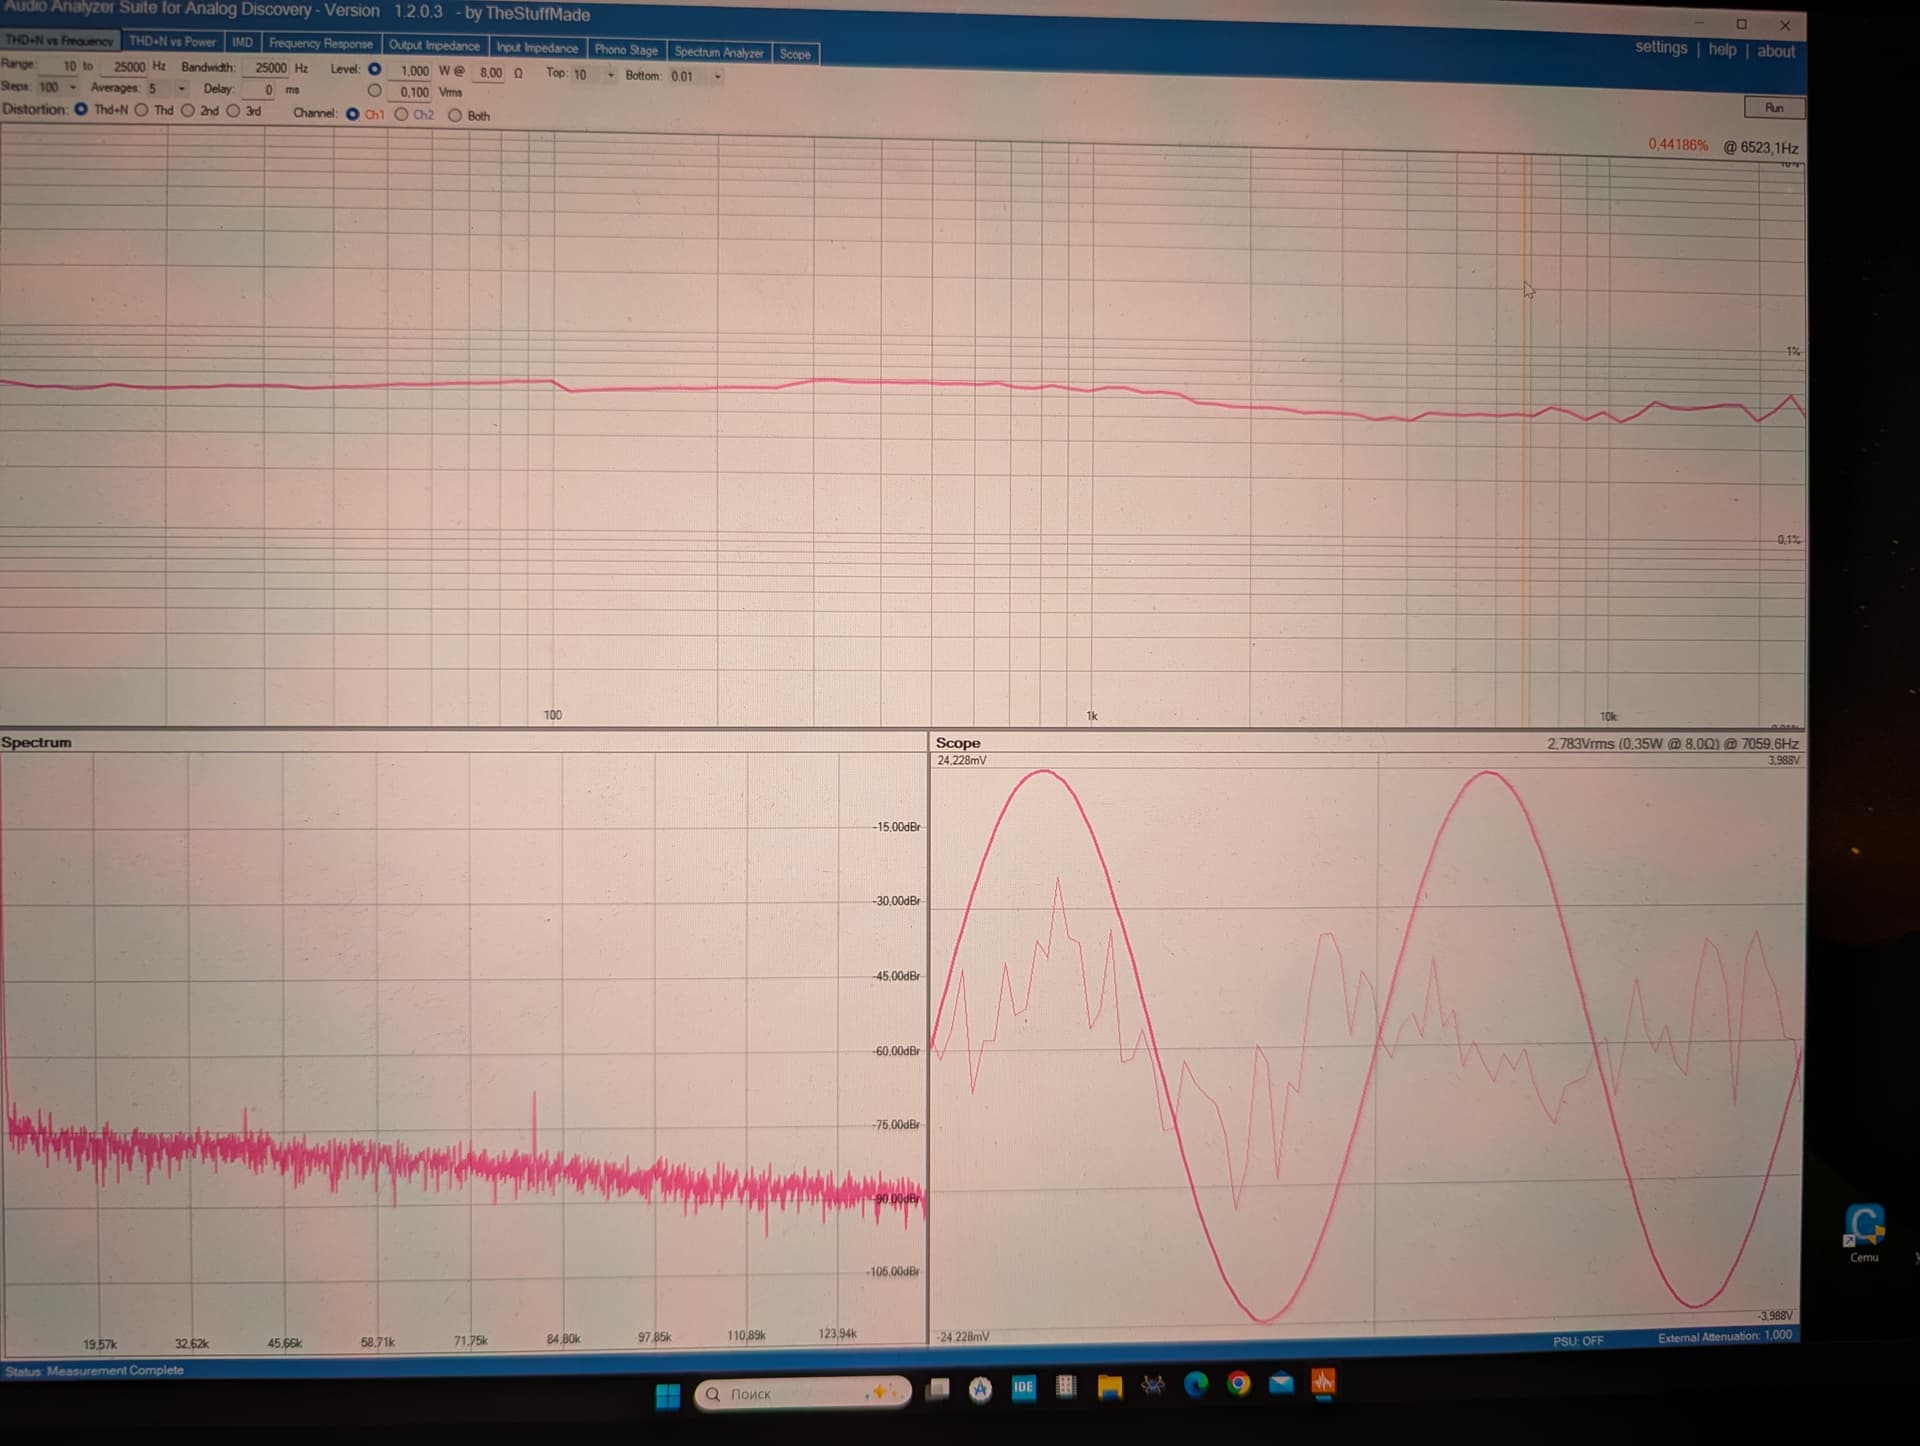Select Thd+N distortion radio button
This screenshot has height=1446, width=1920.
pos(81,109)
